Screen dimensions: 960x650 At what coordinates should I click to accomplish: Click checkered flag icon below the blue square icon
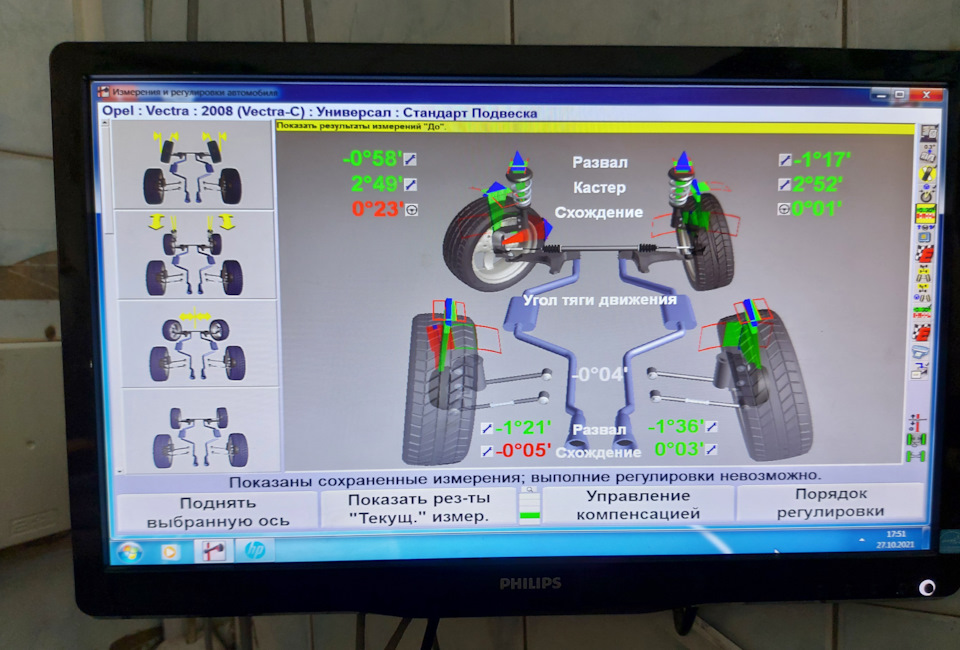pos(924,252)
